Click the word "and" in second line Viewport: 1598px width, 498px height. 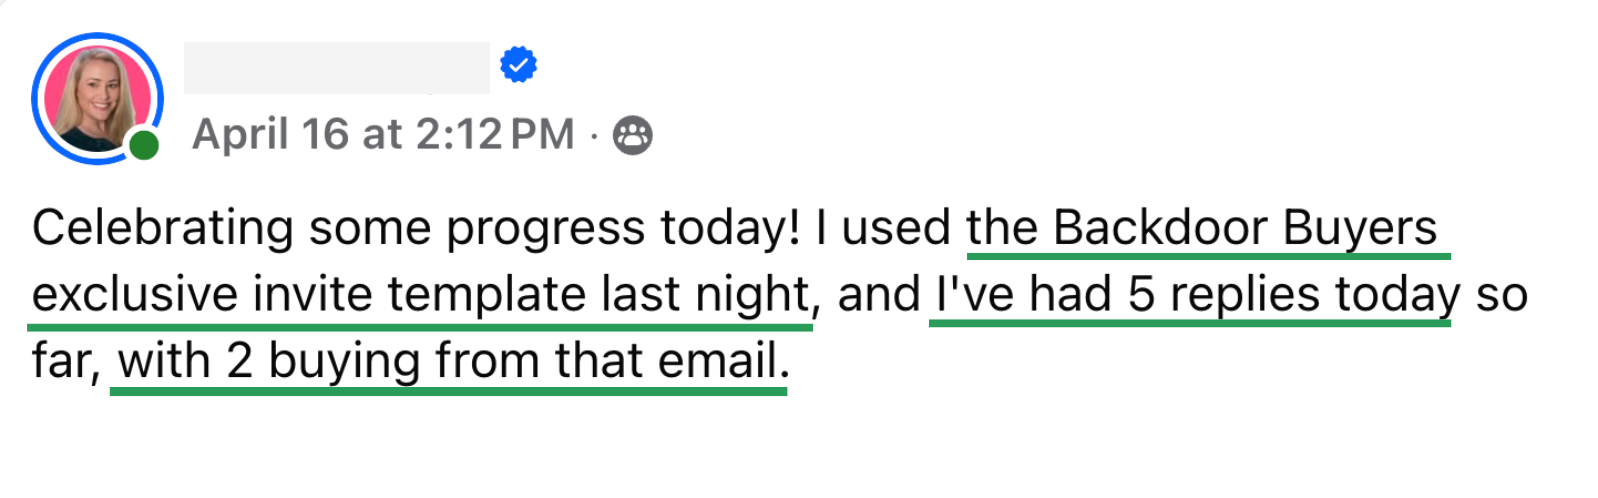point(878,295)
